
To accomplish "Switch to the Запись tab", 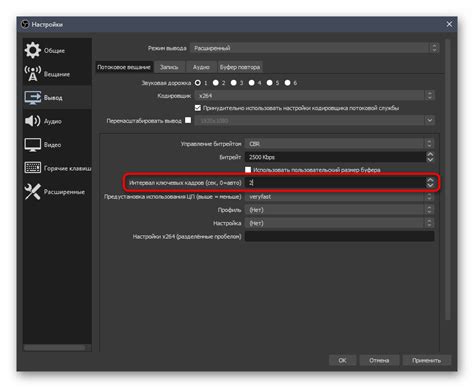I will [169, 67].
